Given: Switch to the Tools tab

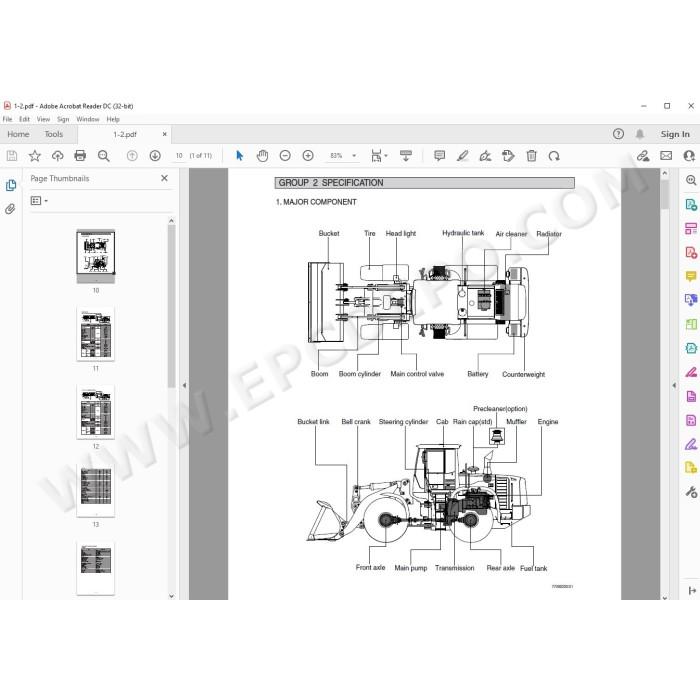Looking at the screenshot, I should tap(54, 134).
